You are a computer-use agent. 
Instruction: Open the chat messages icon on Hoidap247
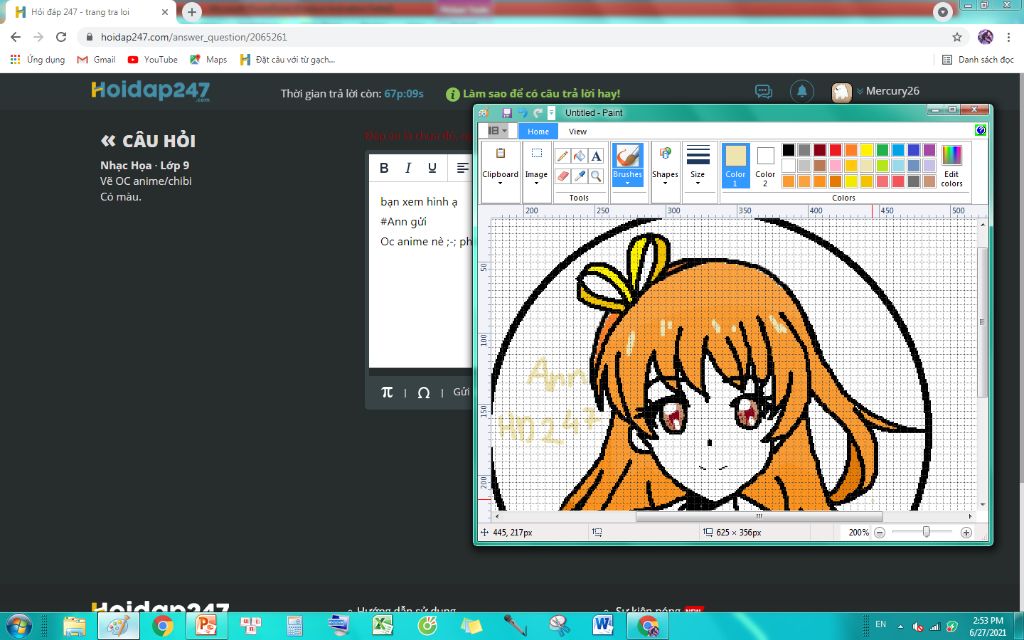763,91
